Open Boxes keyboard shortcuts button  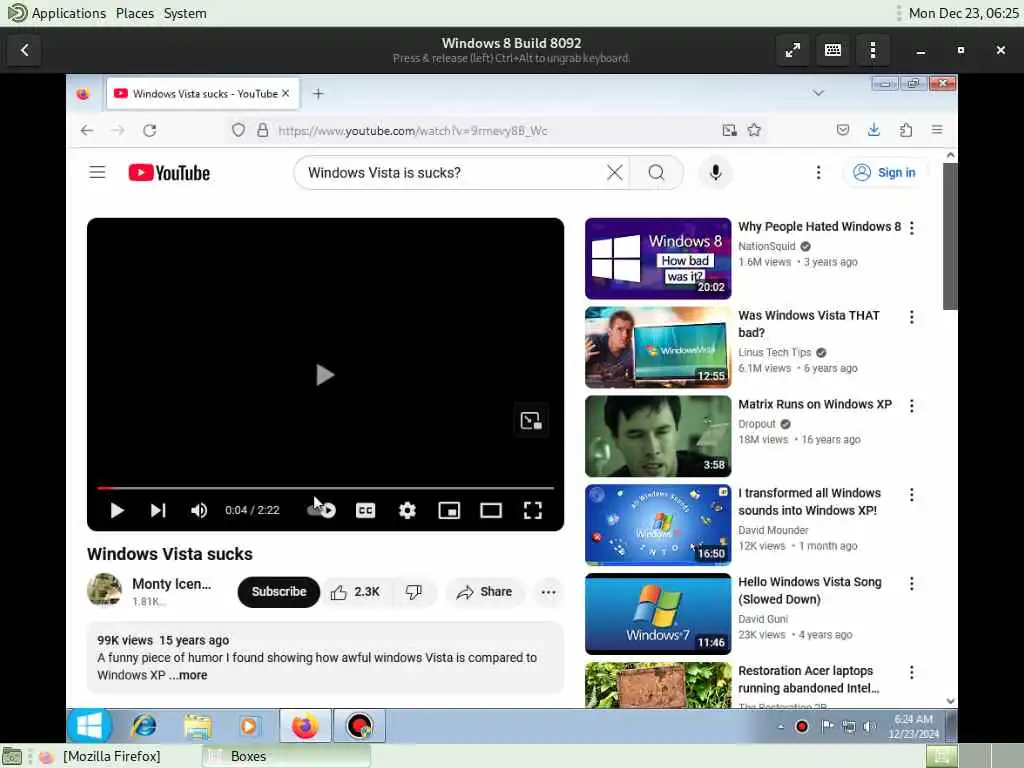click(x=833, y=50)
